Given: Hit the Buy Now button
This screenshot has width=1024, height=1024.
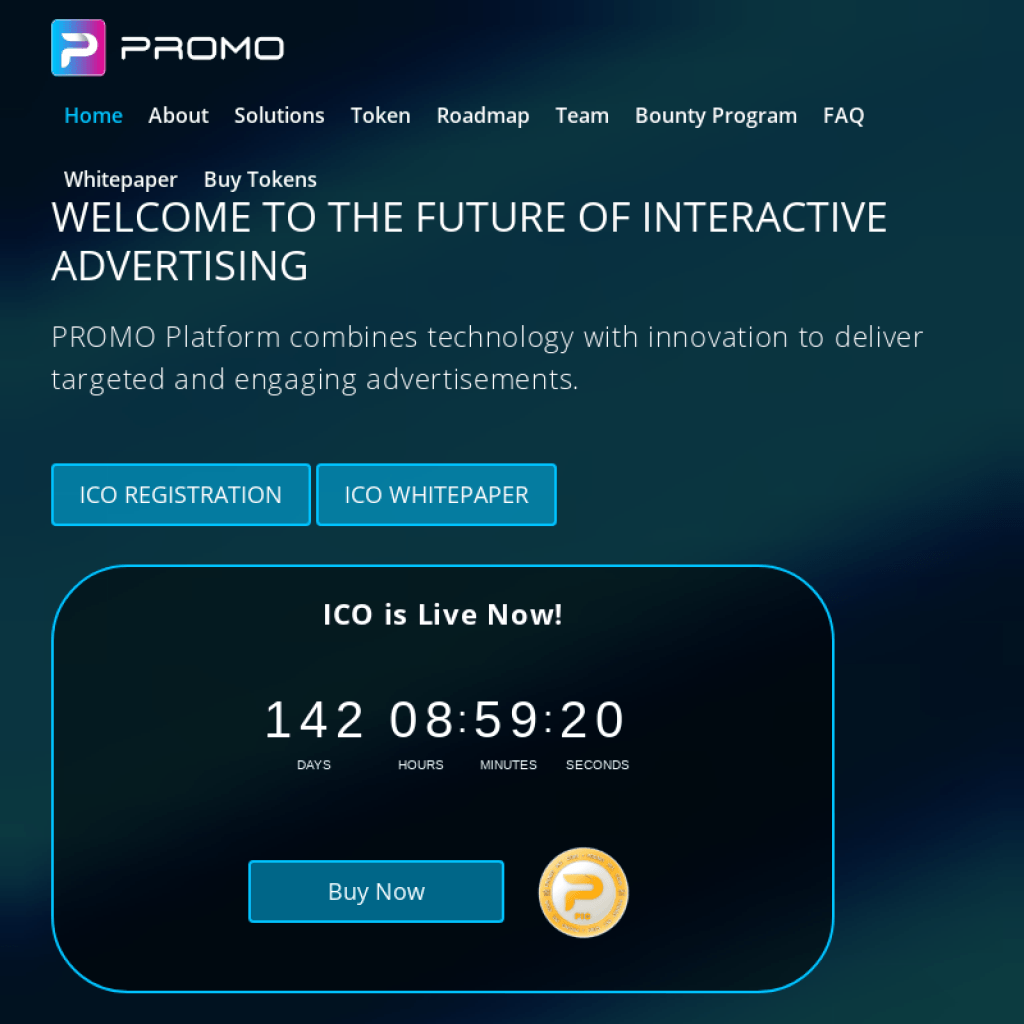Looking at the screenshot, I should (x=376, y=891).
